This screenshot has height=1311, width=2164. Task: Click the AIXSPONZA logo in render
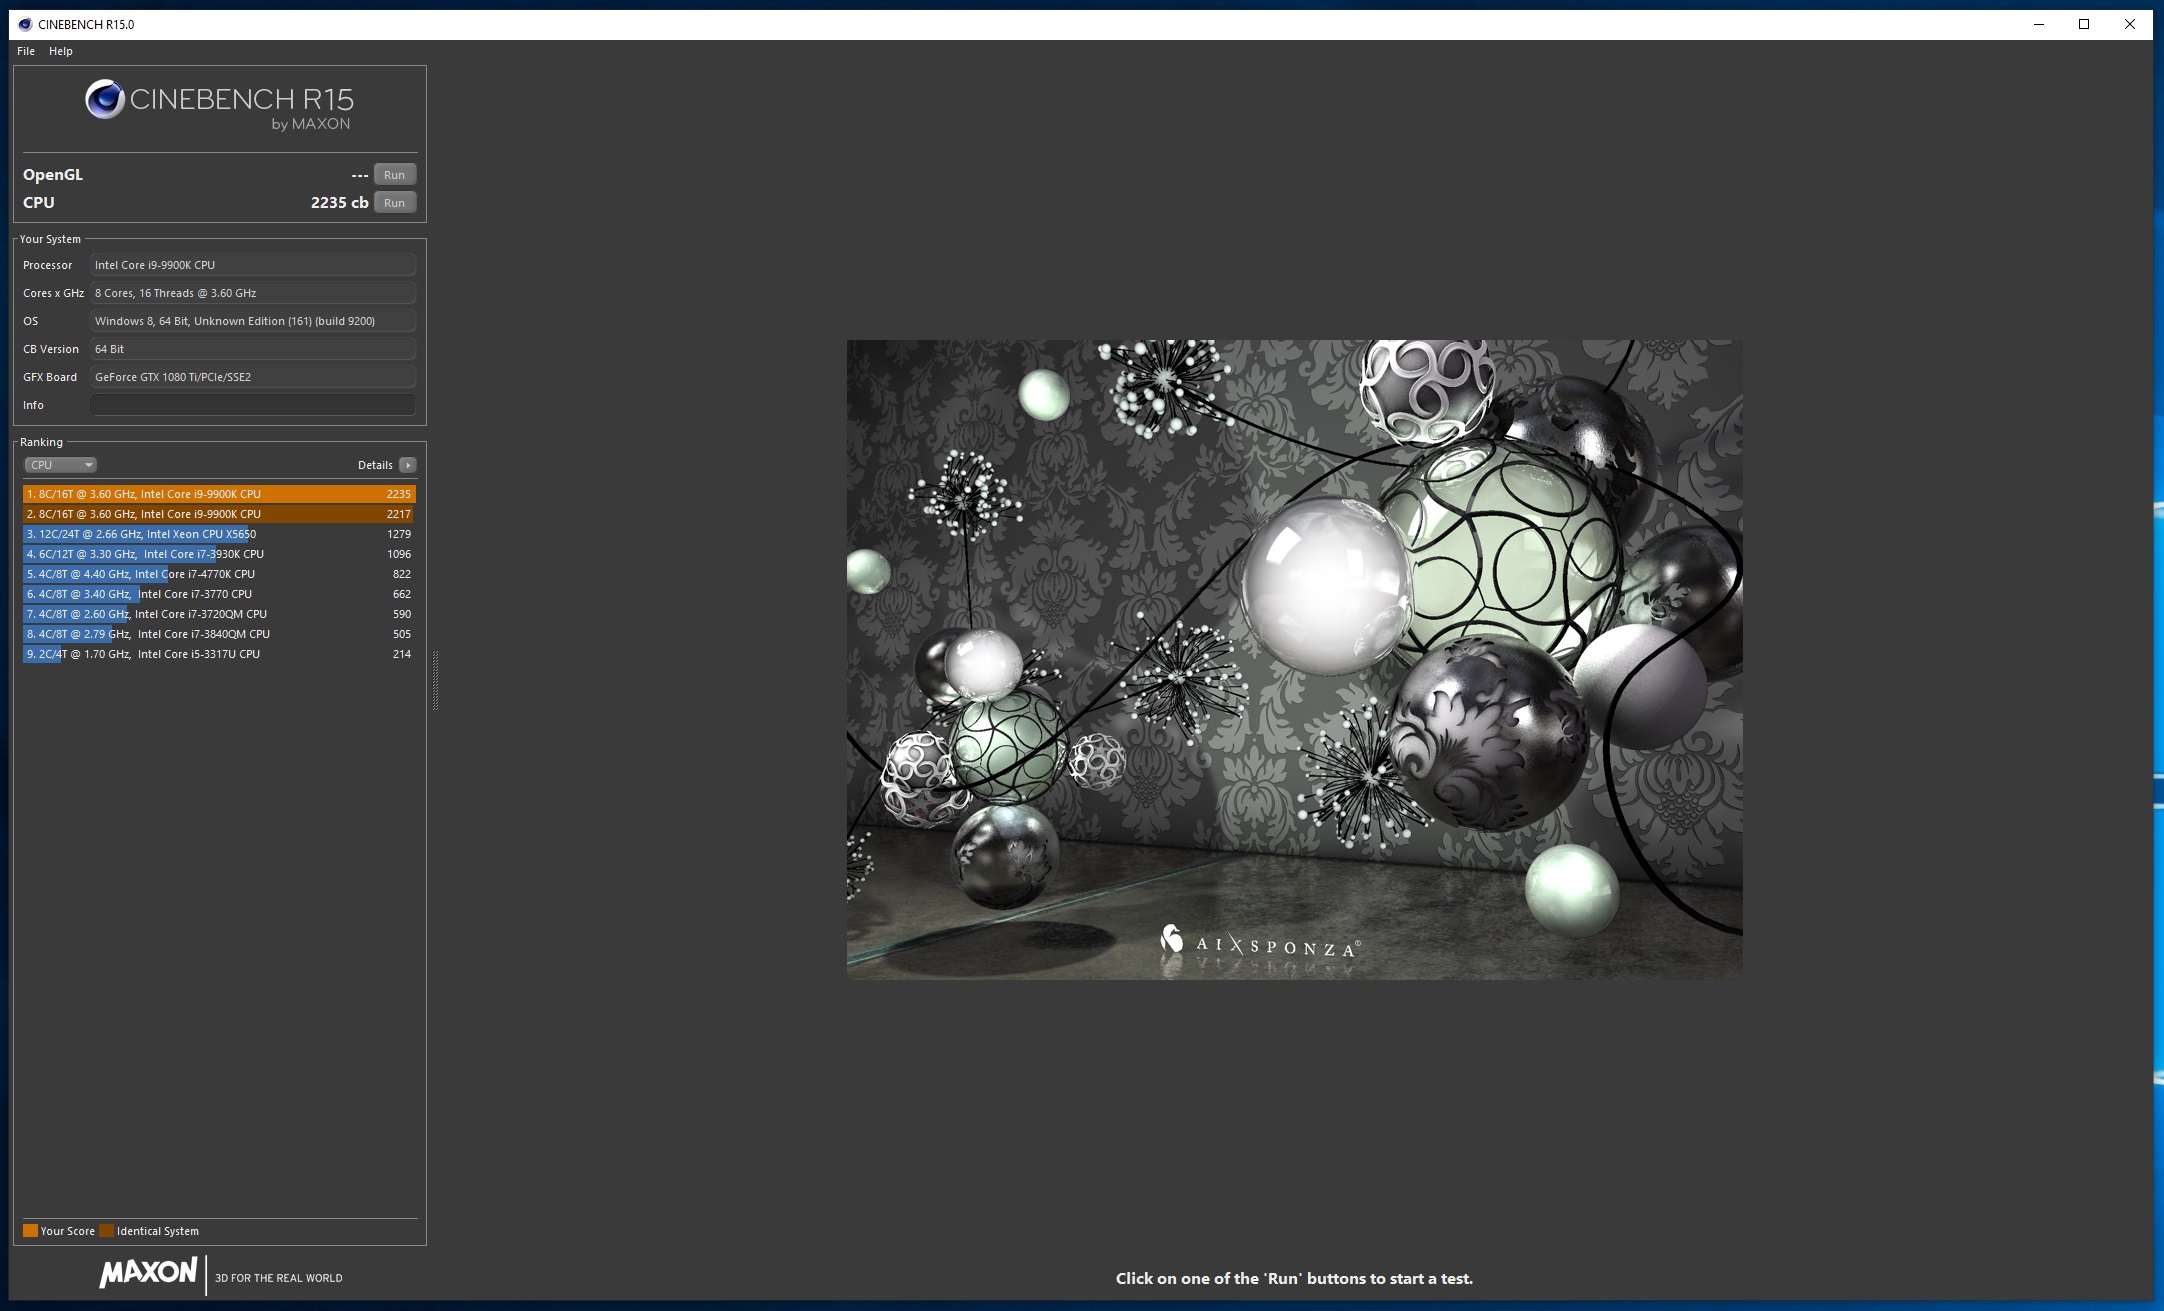click(x=1260, y=944)
